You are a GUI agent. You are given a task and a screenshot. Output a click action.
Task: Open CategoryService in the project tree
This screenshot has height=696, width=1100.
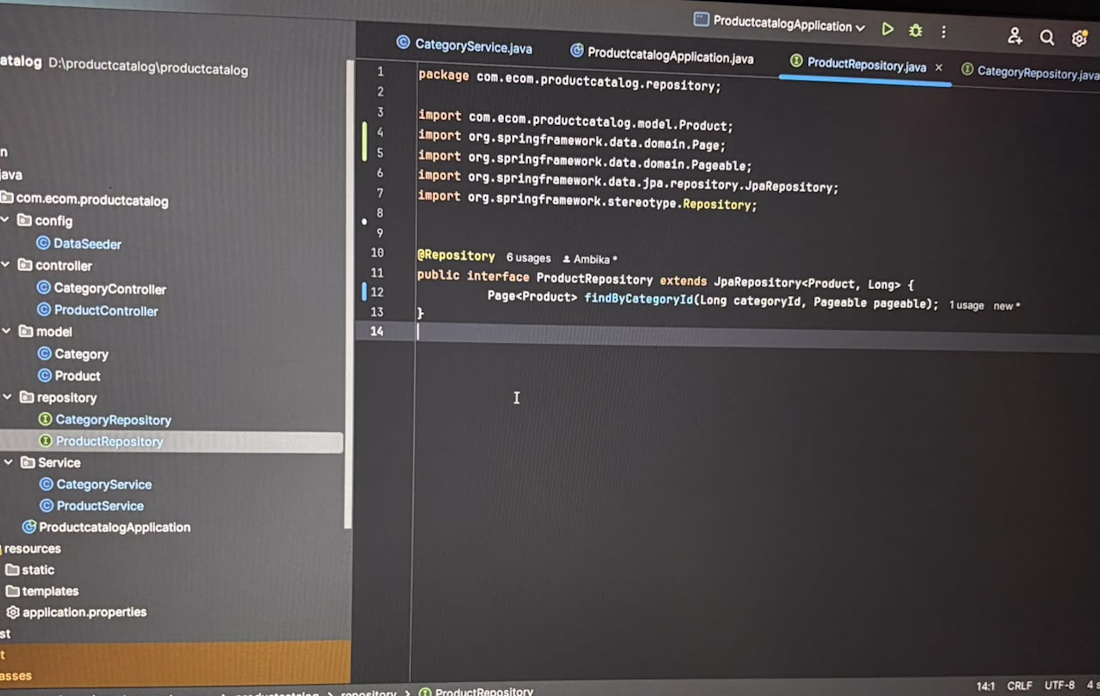pyautogui.click(x=96, y=484)
